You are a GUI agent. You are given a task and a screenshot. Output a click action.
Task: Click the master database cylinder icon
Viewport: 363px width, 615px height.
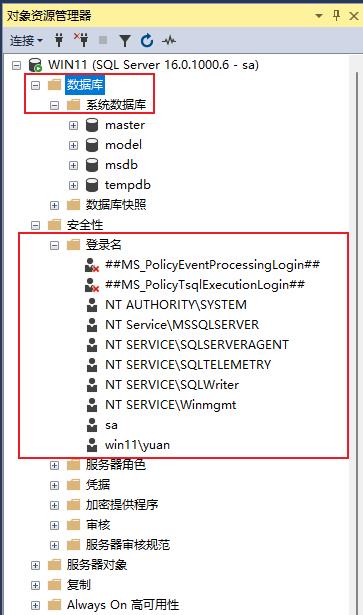pyautogui.click(x=92, y=125)
